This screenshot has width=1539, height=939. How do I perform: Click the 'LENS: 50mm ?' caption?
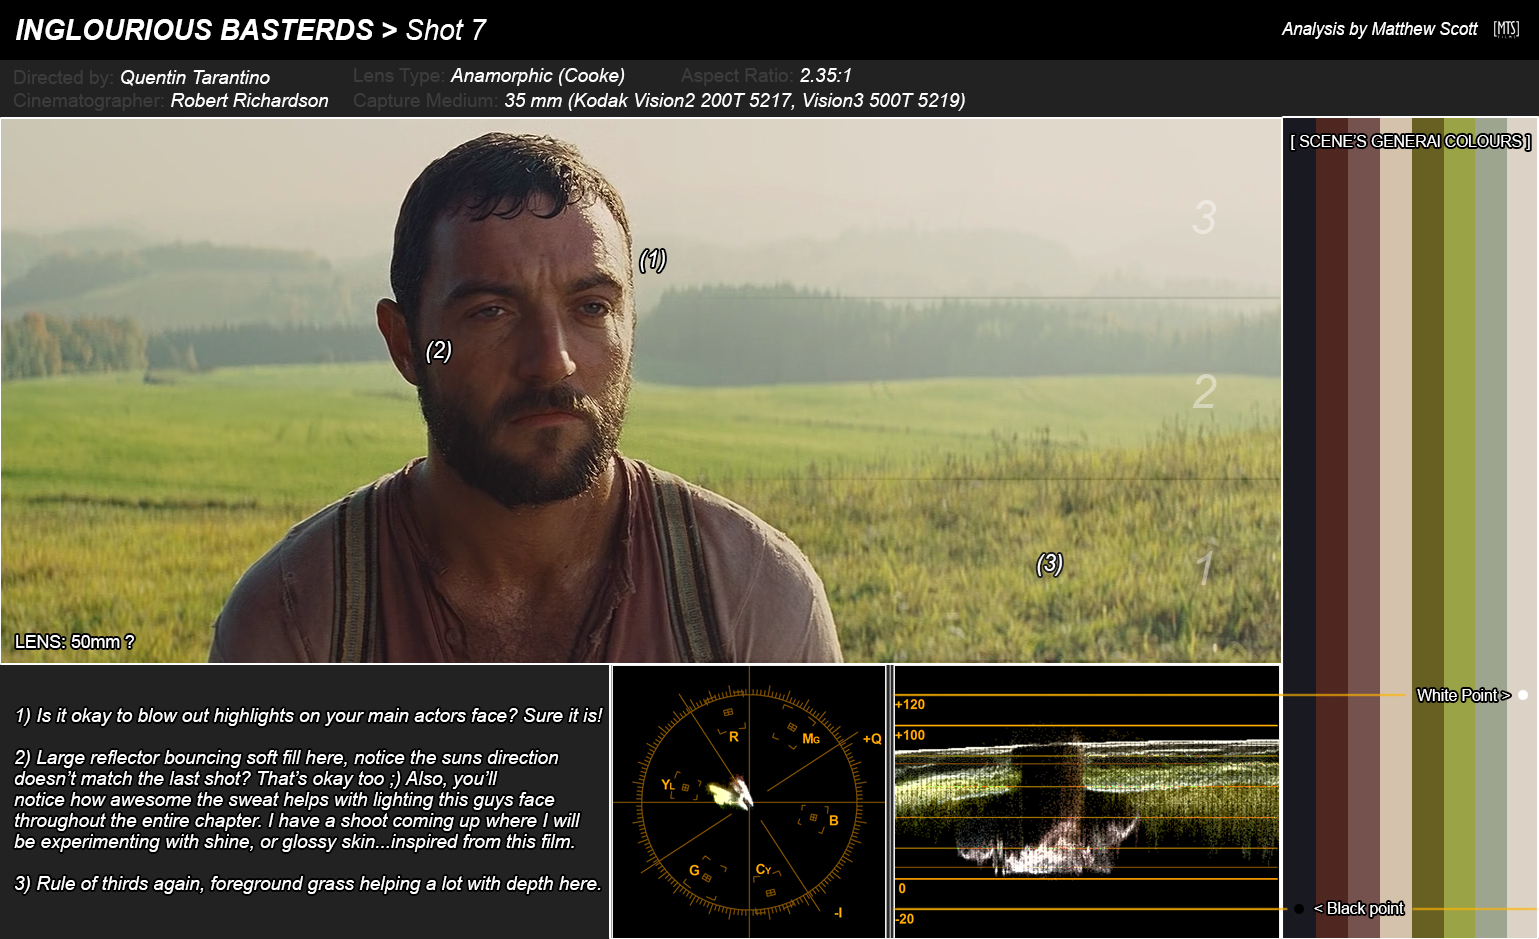(74, 642)
